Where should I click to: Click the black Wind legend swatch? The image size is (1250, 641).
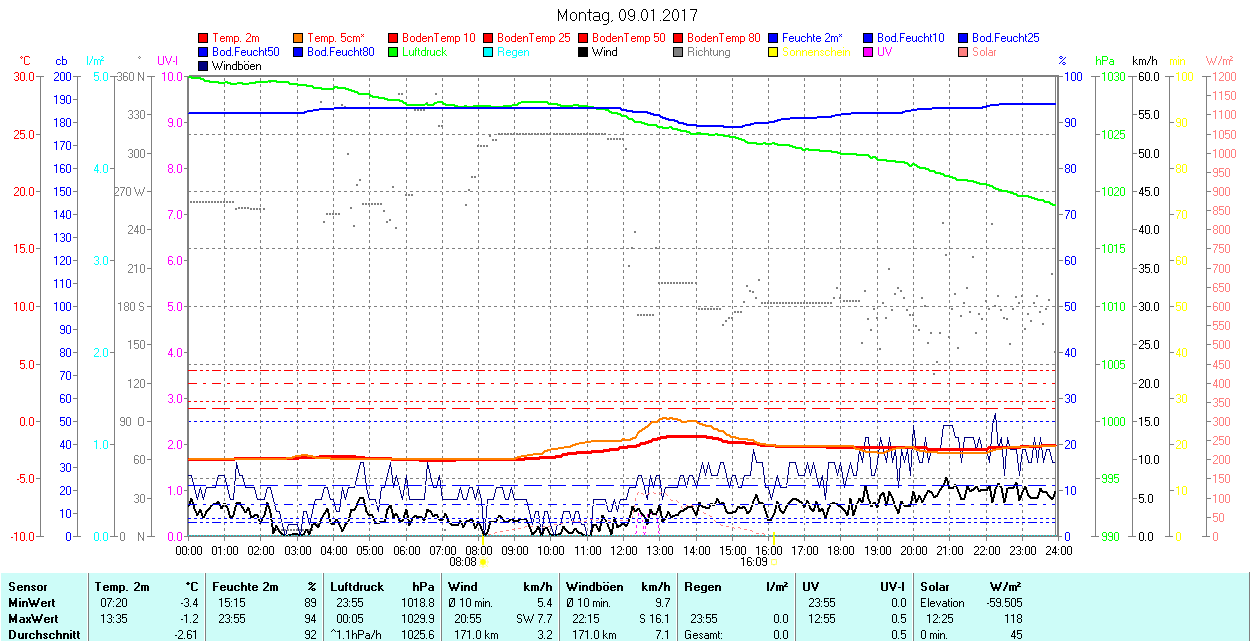pos(584,52)
